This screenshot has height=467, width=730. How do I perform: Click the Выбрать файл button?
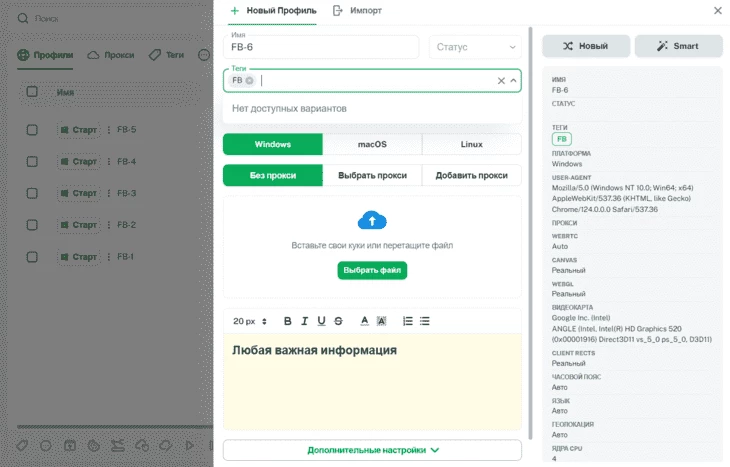pyautogui.click(x=372, y=271)
